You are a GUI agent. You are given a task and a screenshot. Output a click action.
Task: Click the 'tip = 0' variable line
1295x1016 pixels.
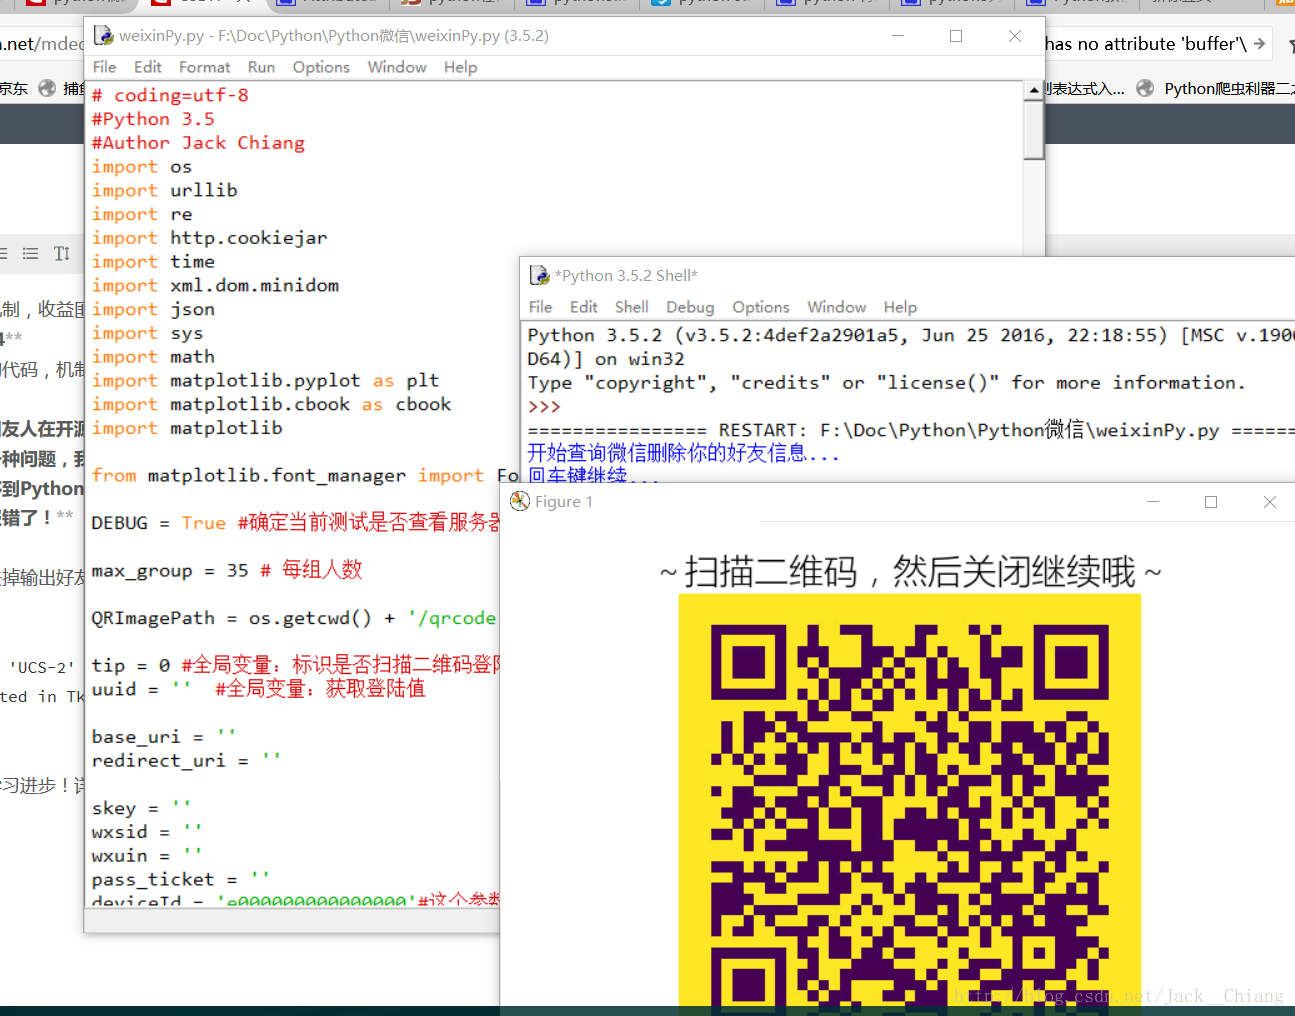[x=296, y=665]
